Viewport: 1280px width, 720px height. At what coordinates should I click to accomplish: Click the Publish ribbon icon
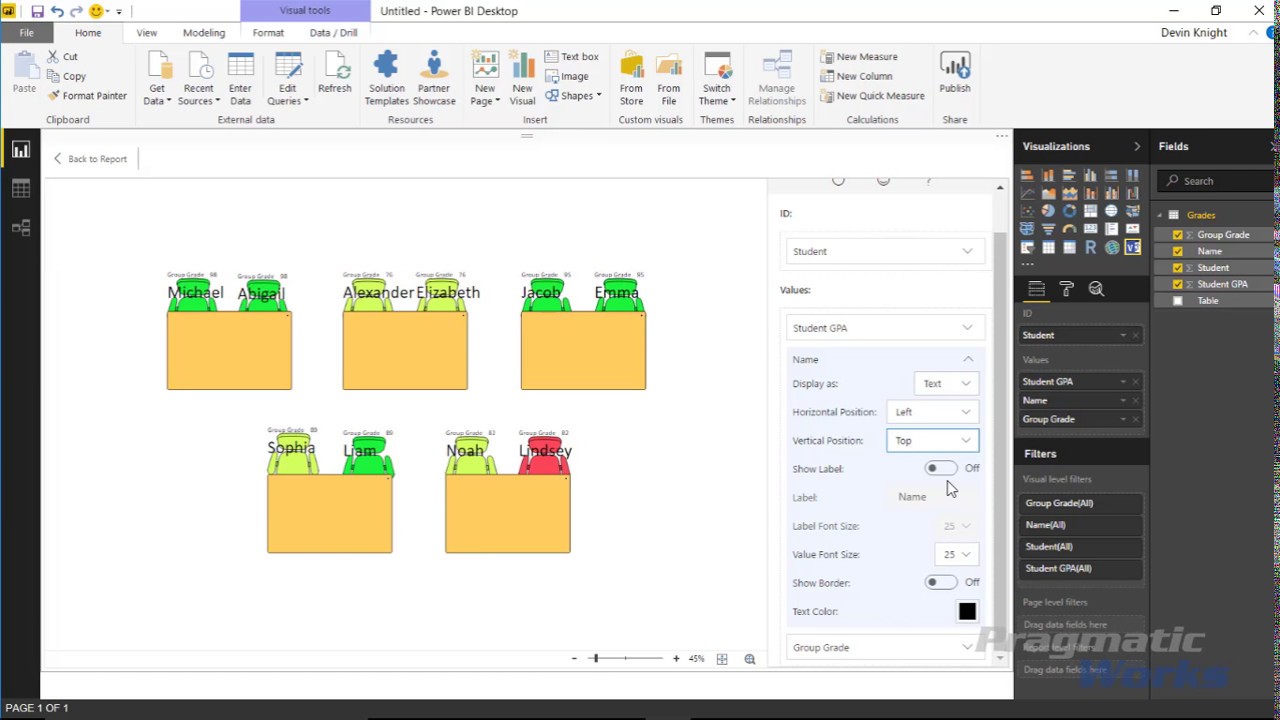tap(955, 75)
